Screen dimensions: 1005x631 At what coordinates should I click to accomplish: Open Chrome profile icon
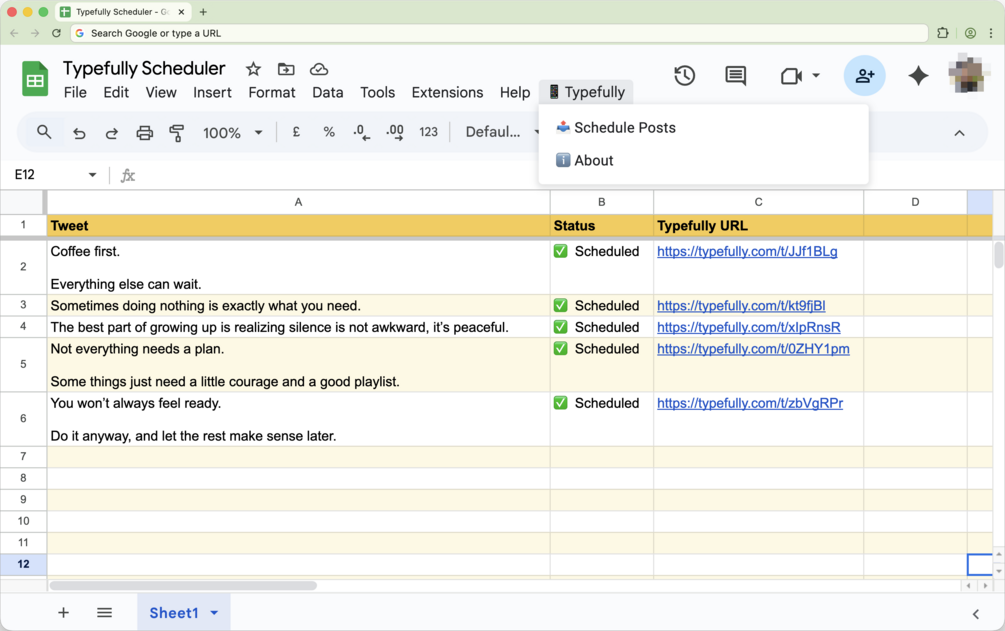(x=970, y=33)
